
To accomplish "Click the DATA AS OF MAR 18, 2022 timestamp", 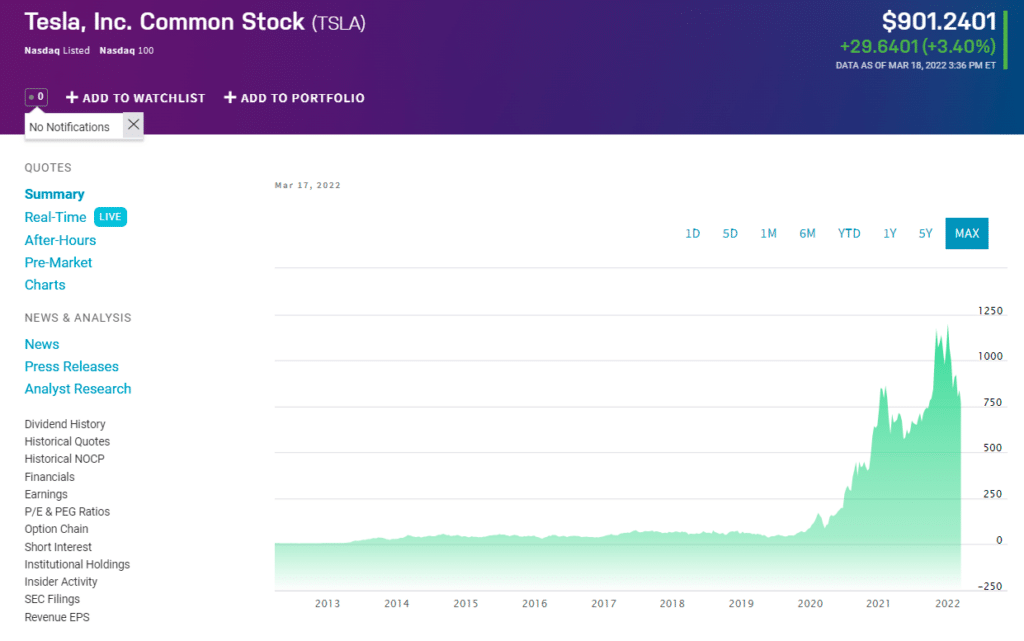I will [x=916, y=65].
